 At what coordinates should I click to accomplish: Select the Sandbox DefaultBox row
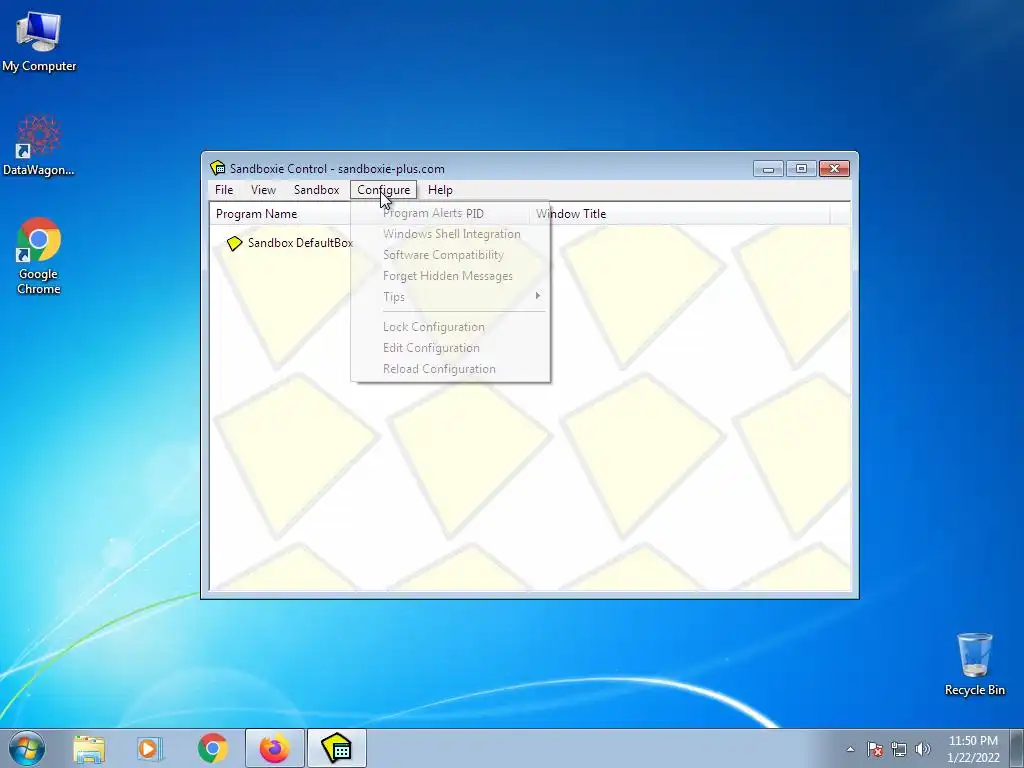point(289,243)
